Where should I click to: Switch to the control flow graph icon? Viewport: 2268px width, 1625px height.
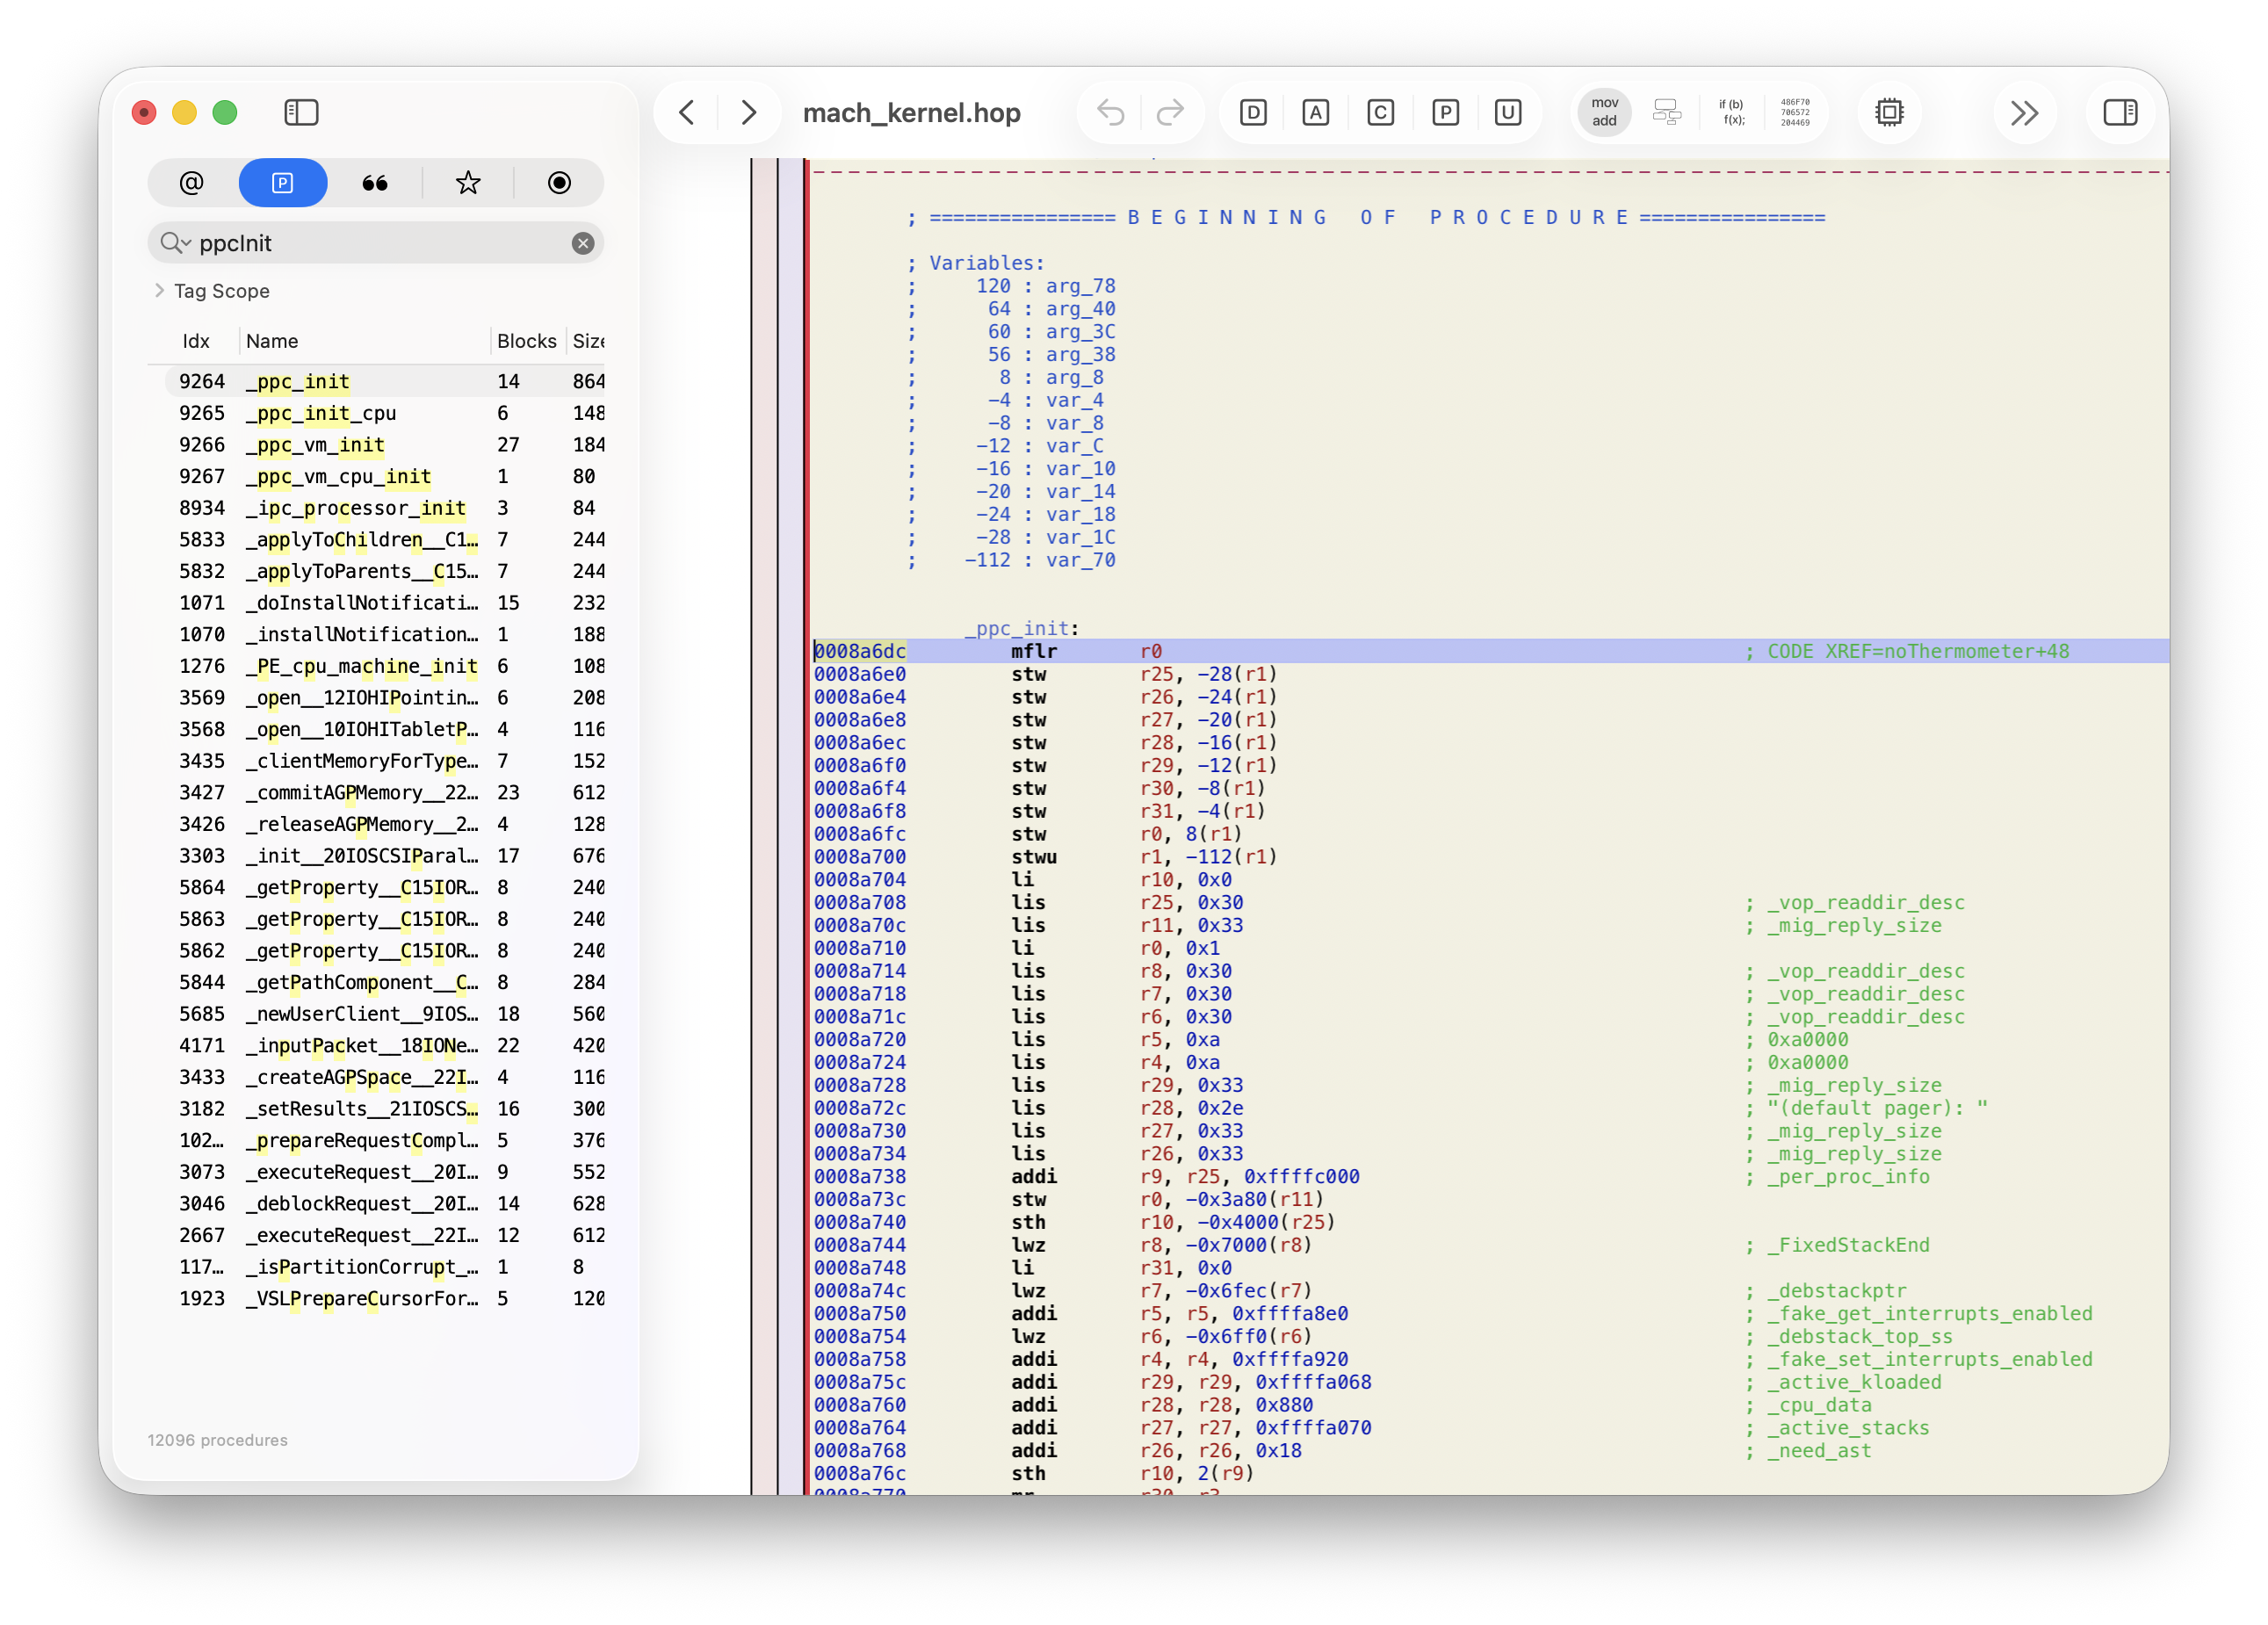tap(1666, 112)
